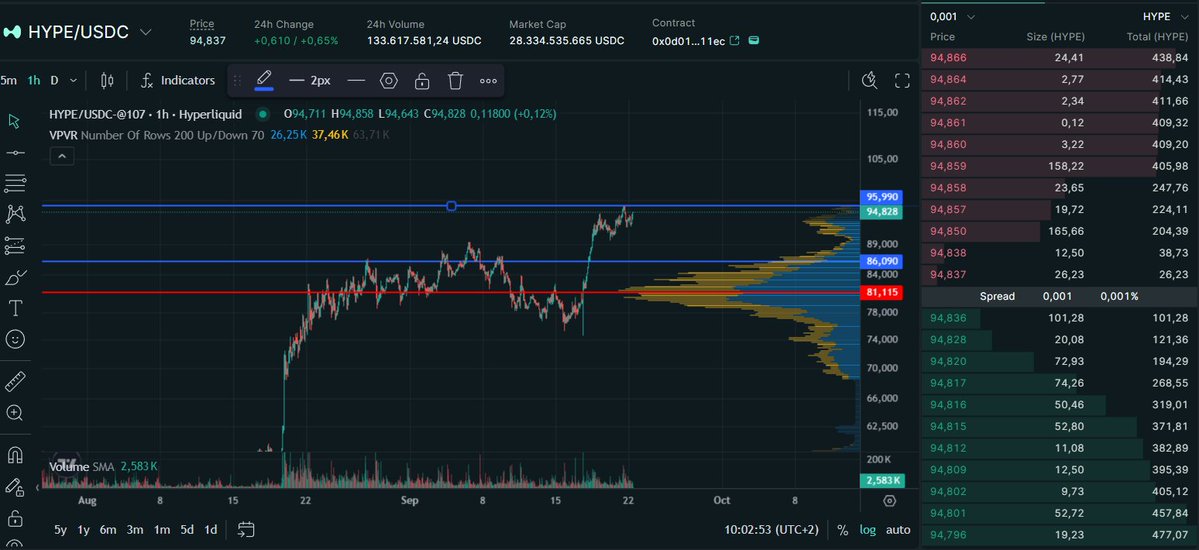
Task: Switch to the 5m timeframe
Action: (9, 80)
